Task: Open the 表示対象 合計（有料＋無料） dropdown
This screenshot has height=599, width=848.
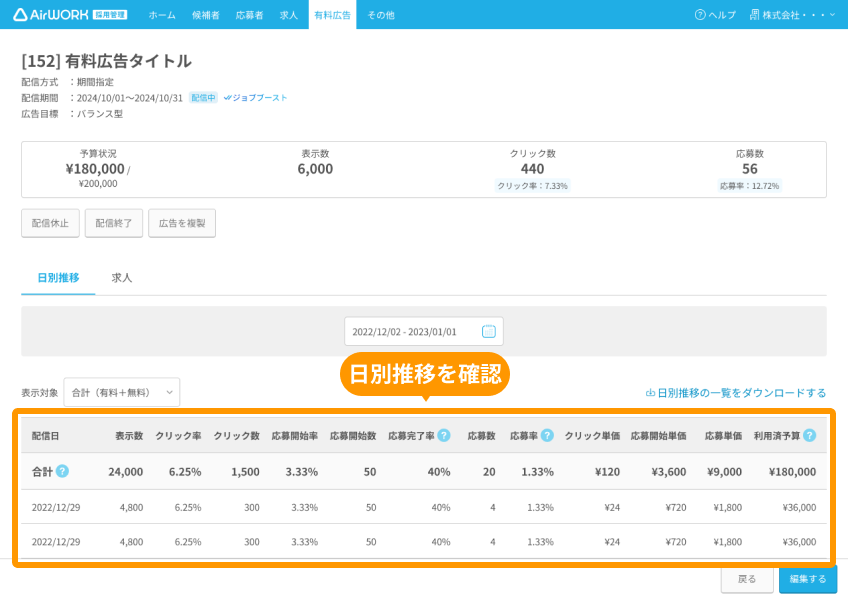Action: (122, 392)
